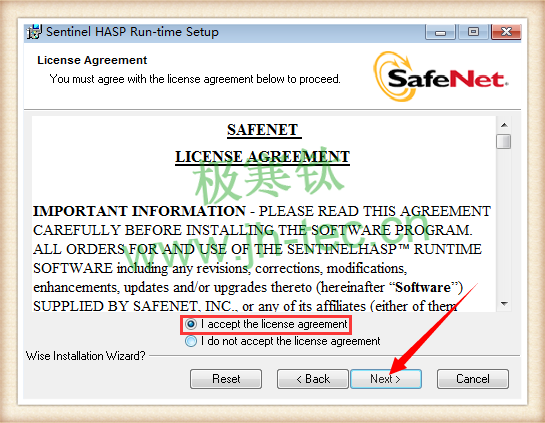Screen dimensions: 545x423
Task: Click the SafeNet logo
Action: (441, 76)
